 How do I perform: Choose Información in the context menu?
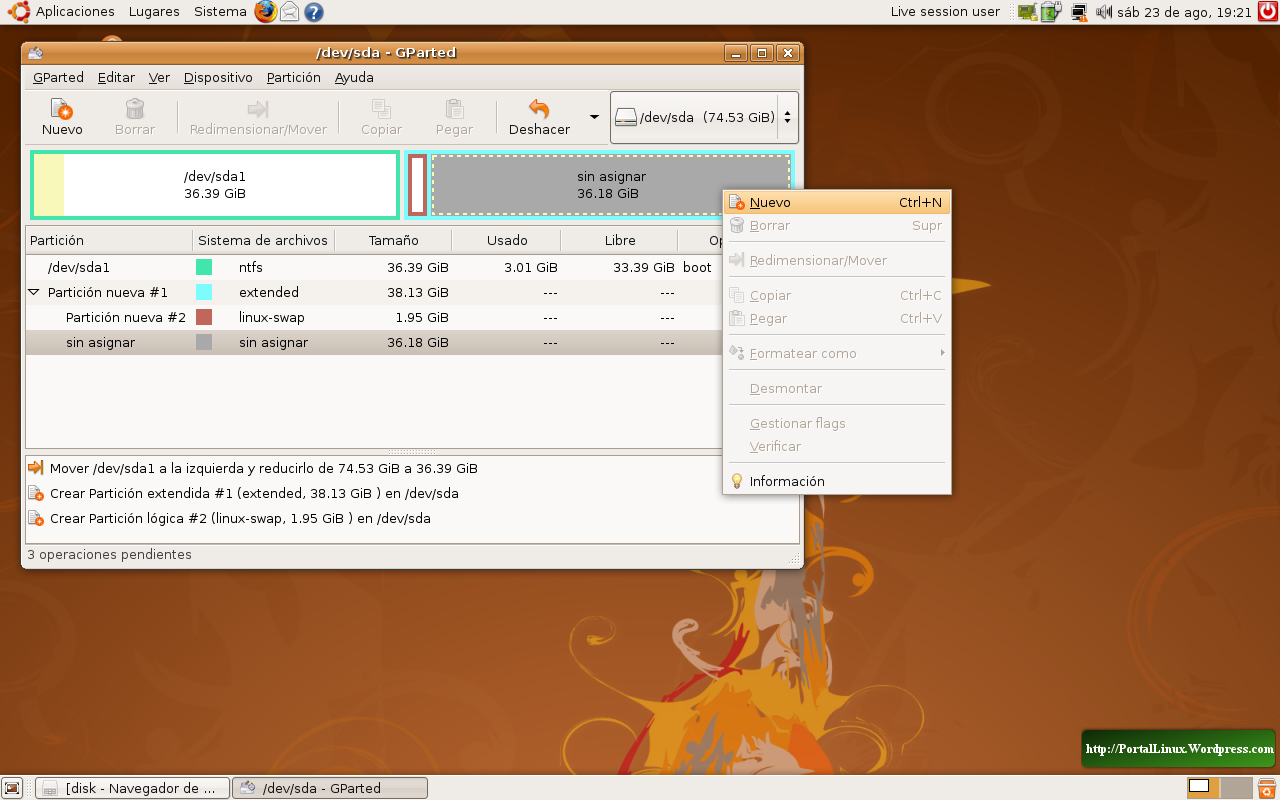click(x=837, y=481)
